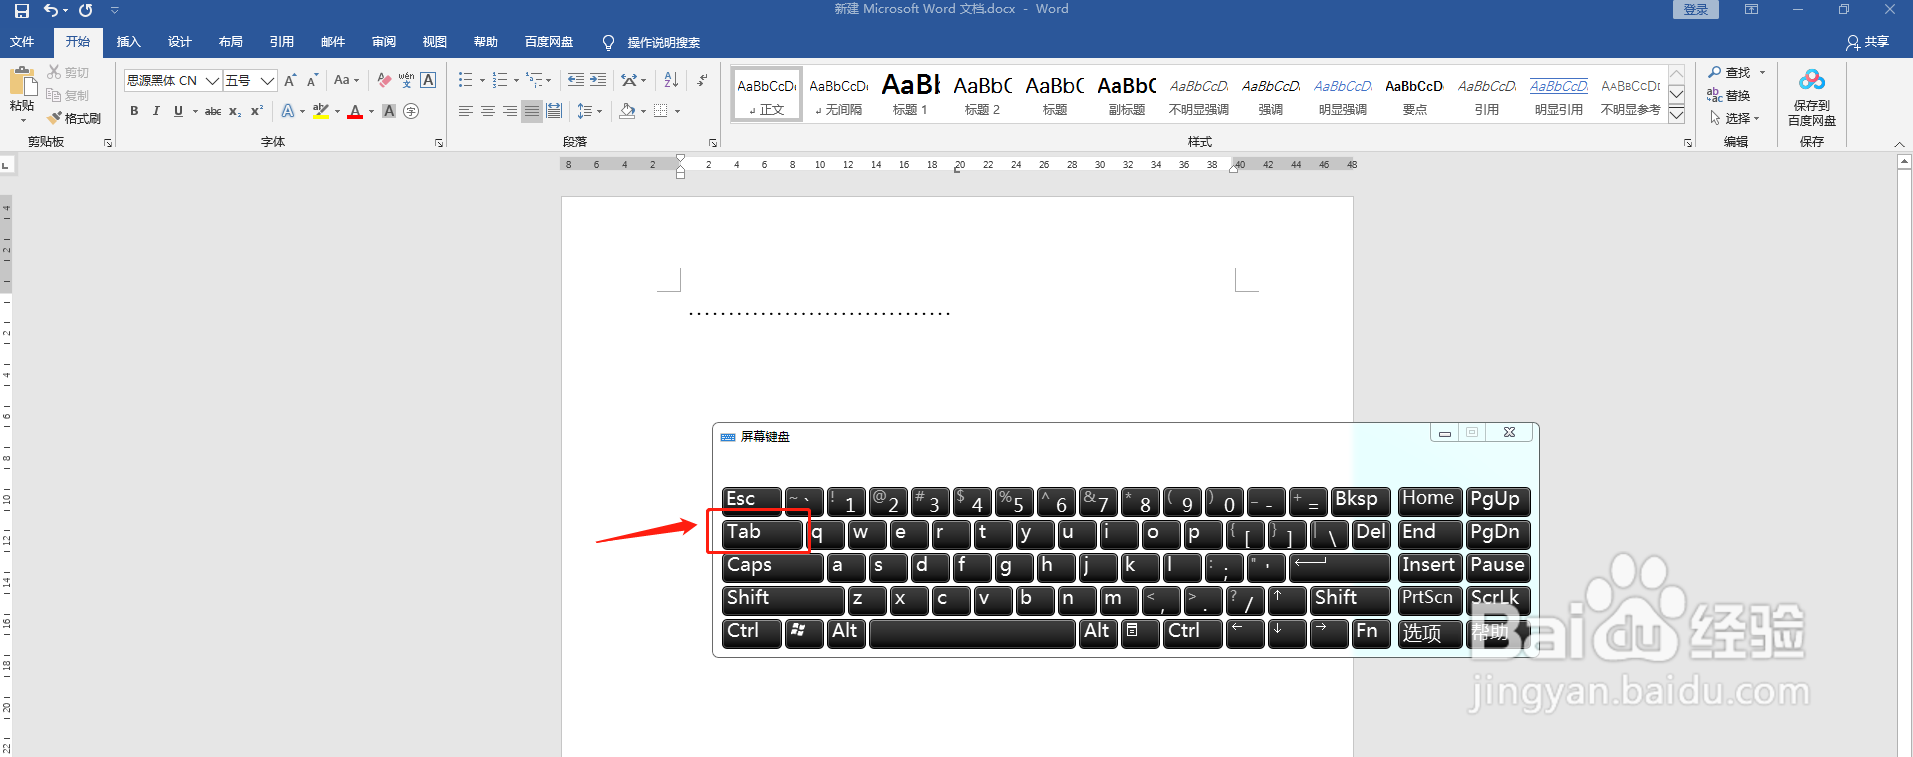Click the Paste (粘贴) clipboard icon
The width and height of the screenshot is (1913, 757).
tap(22, 81)
